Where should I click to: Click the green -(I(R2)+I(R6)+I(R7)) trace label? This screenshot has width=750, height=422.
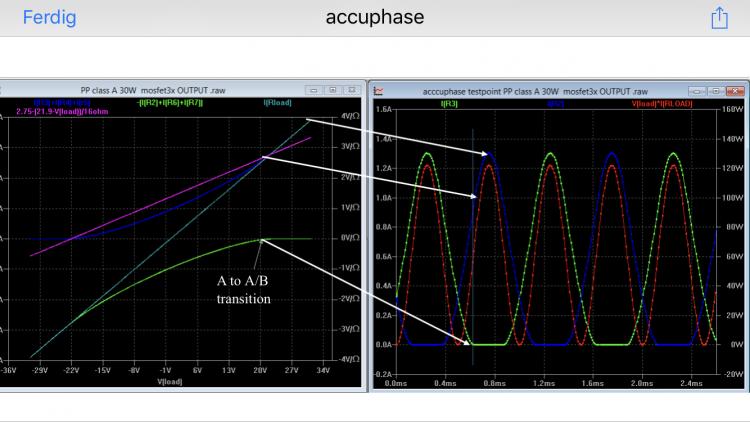pyautogui.click(x=169, y=103)
